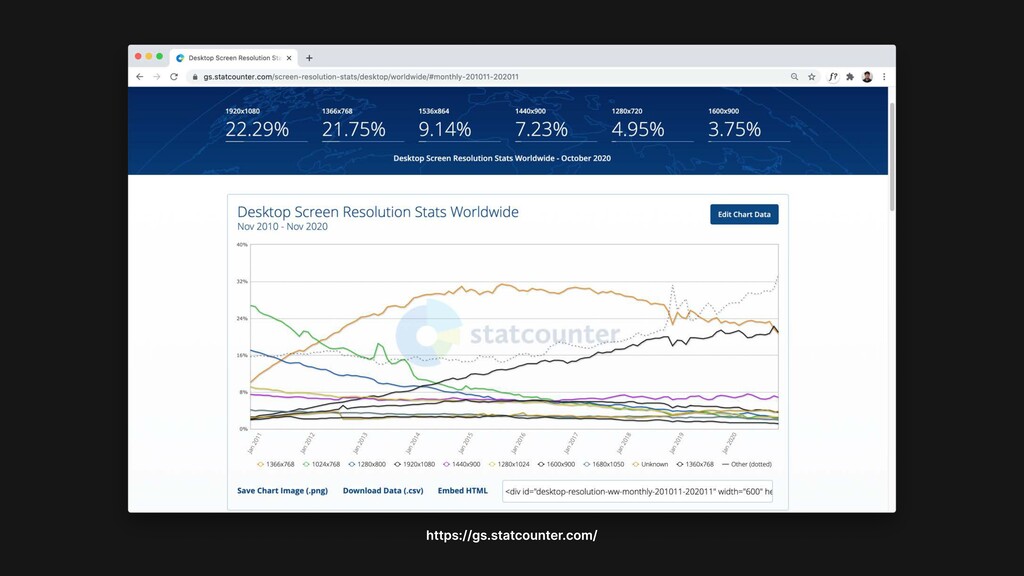Click the macOS green fullscreen window button
This screenshot has height=576, width=1024.
[x=159, y=57]
